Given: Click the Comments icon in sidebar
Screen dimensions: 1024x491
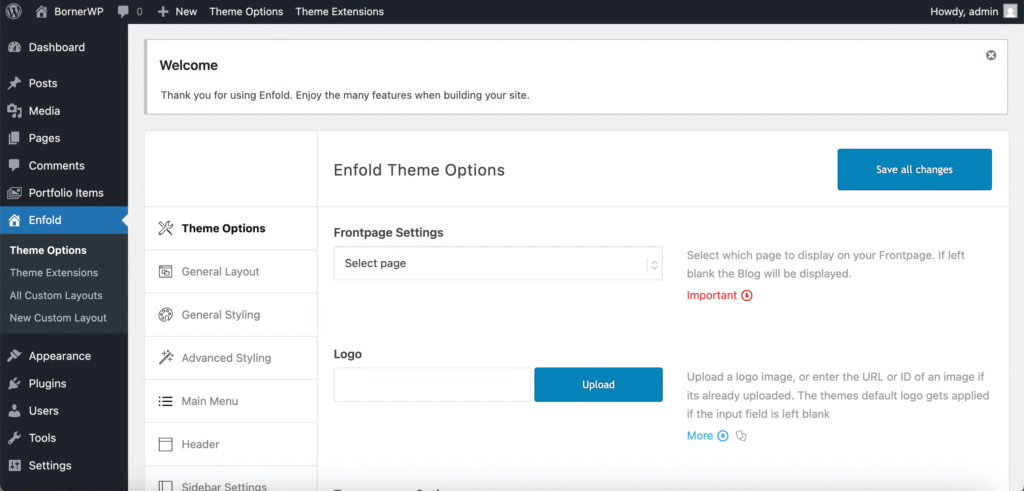Looking at the screenshot, I should point(14,166).
